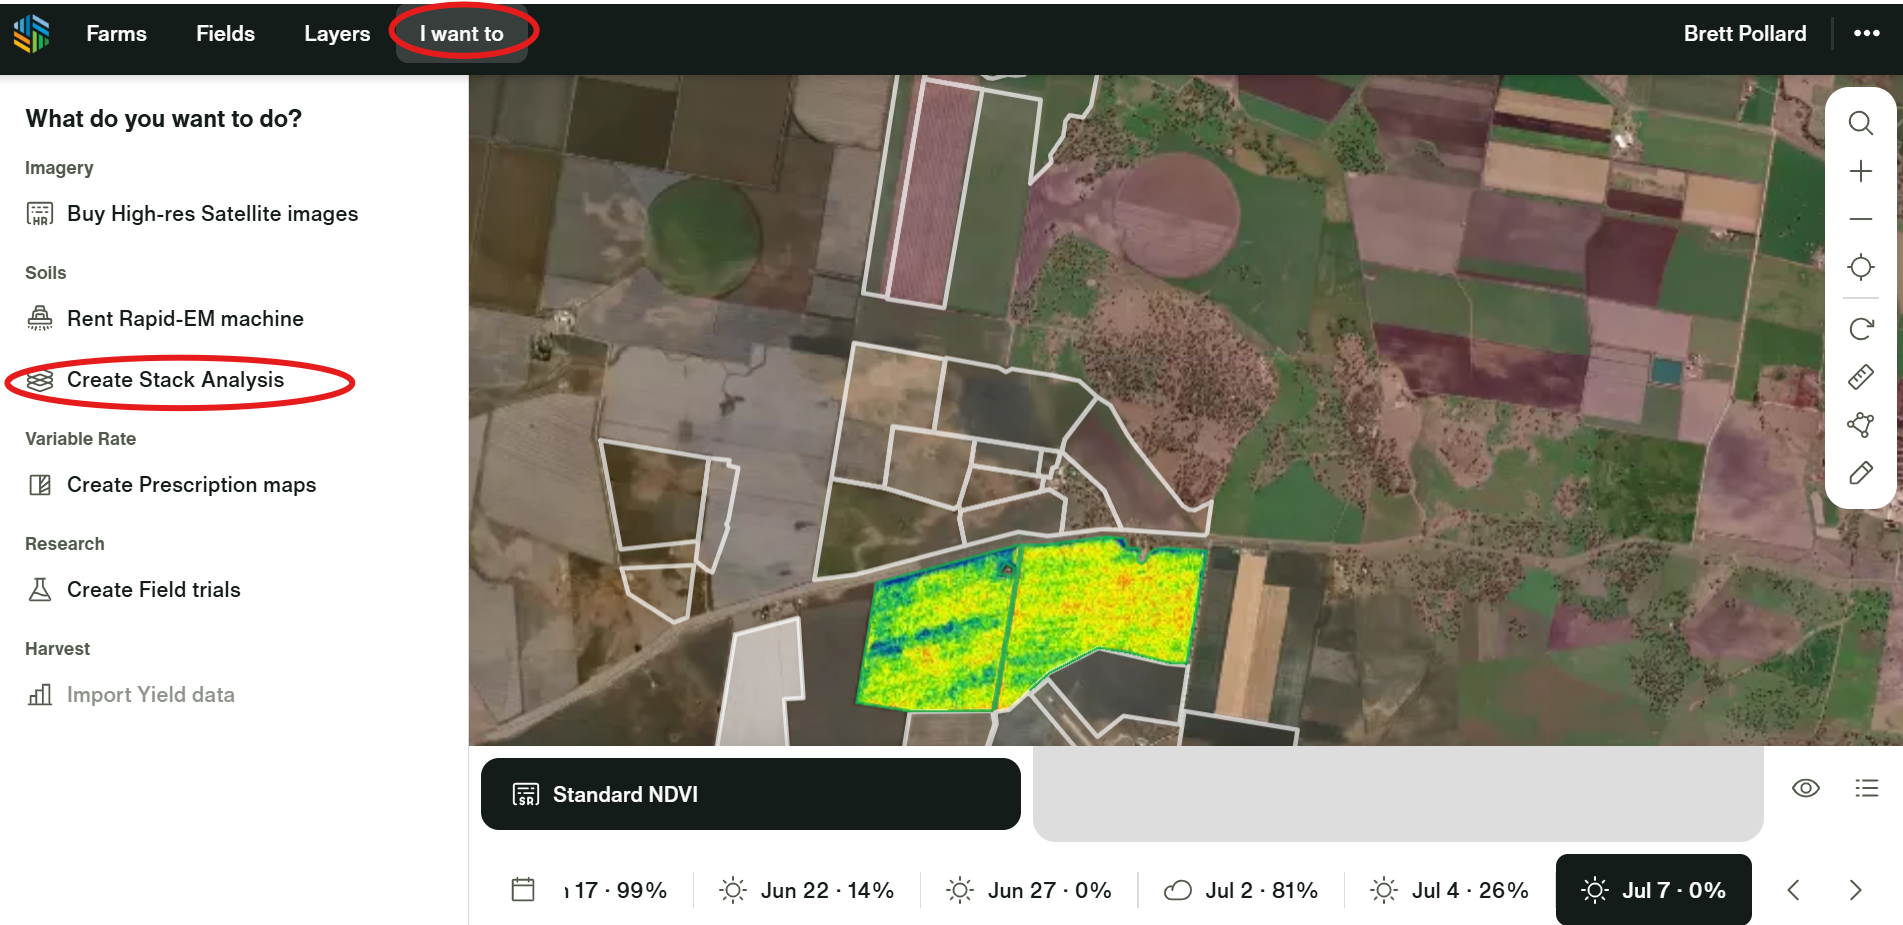Screen dimensions: 1903x925
Task: Open the calendar date picker
Action: coord(523,889)
